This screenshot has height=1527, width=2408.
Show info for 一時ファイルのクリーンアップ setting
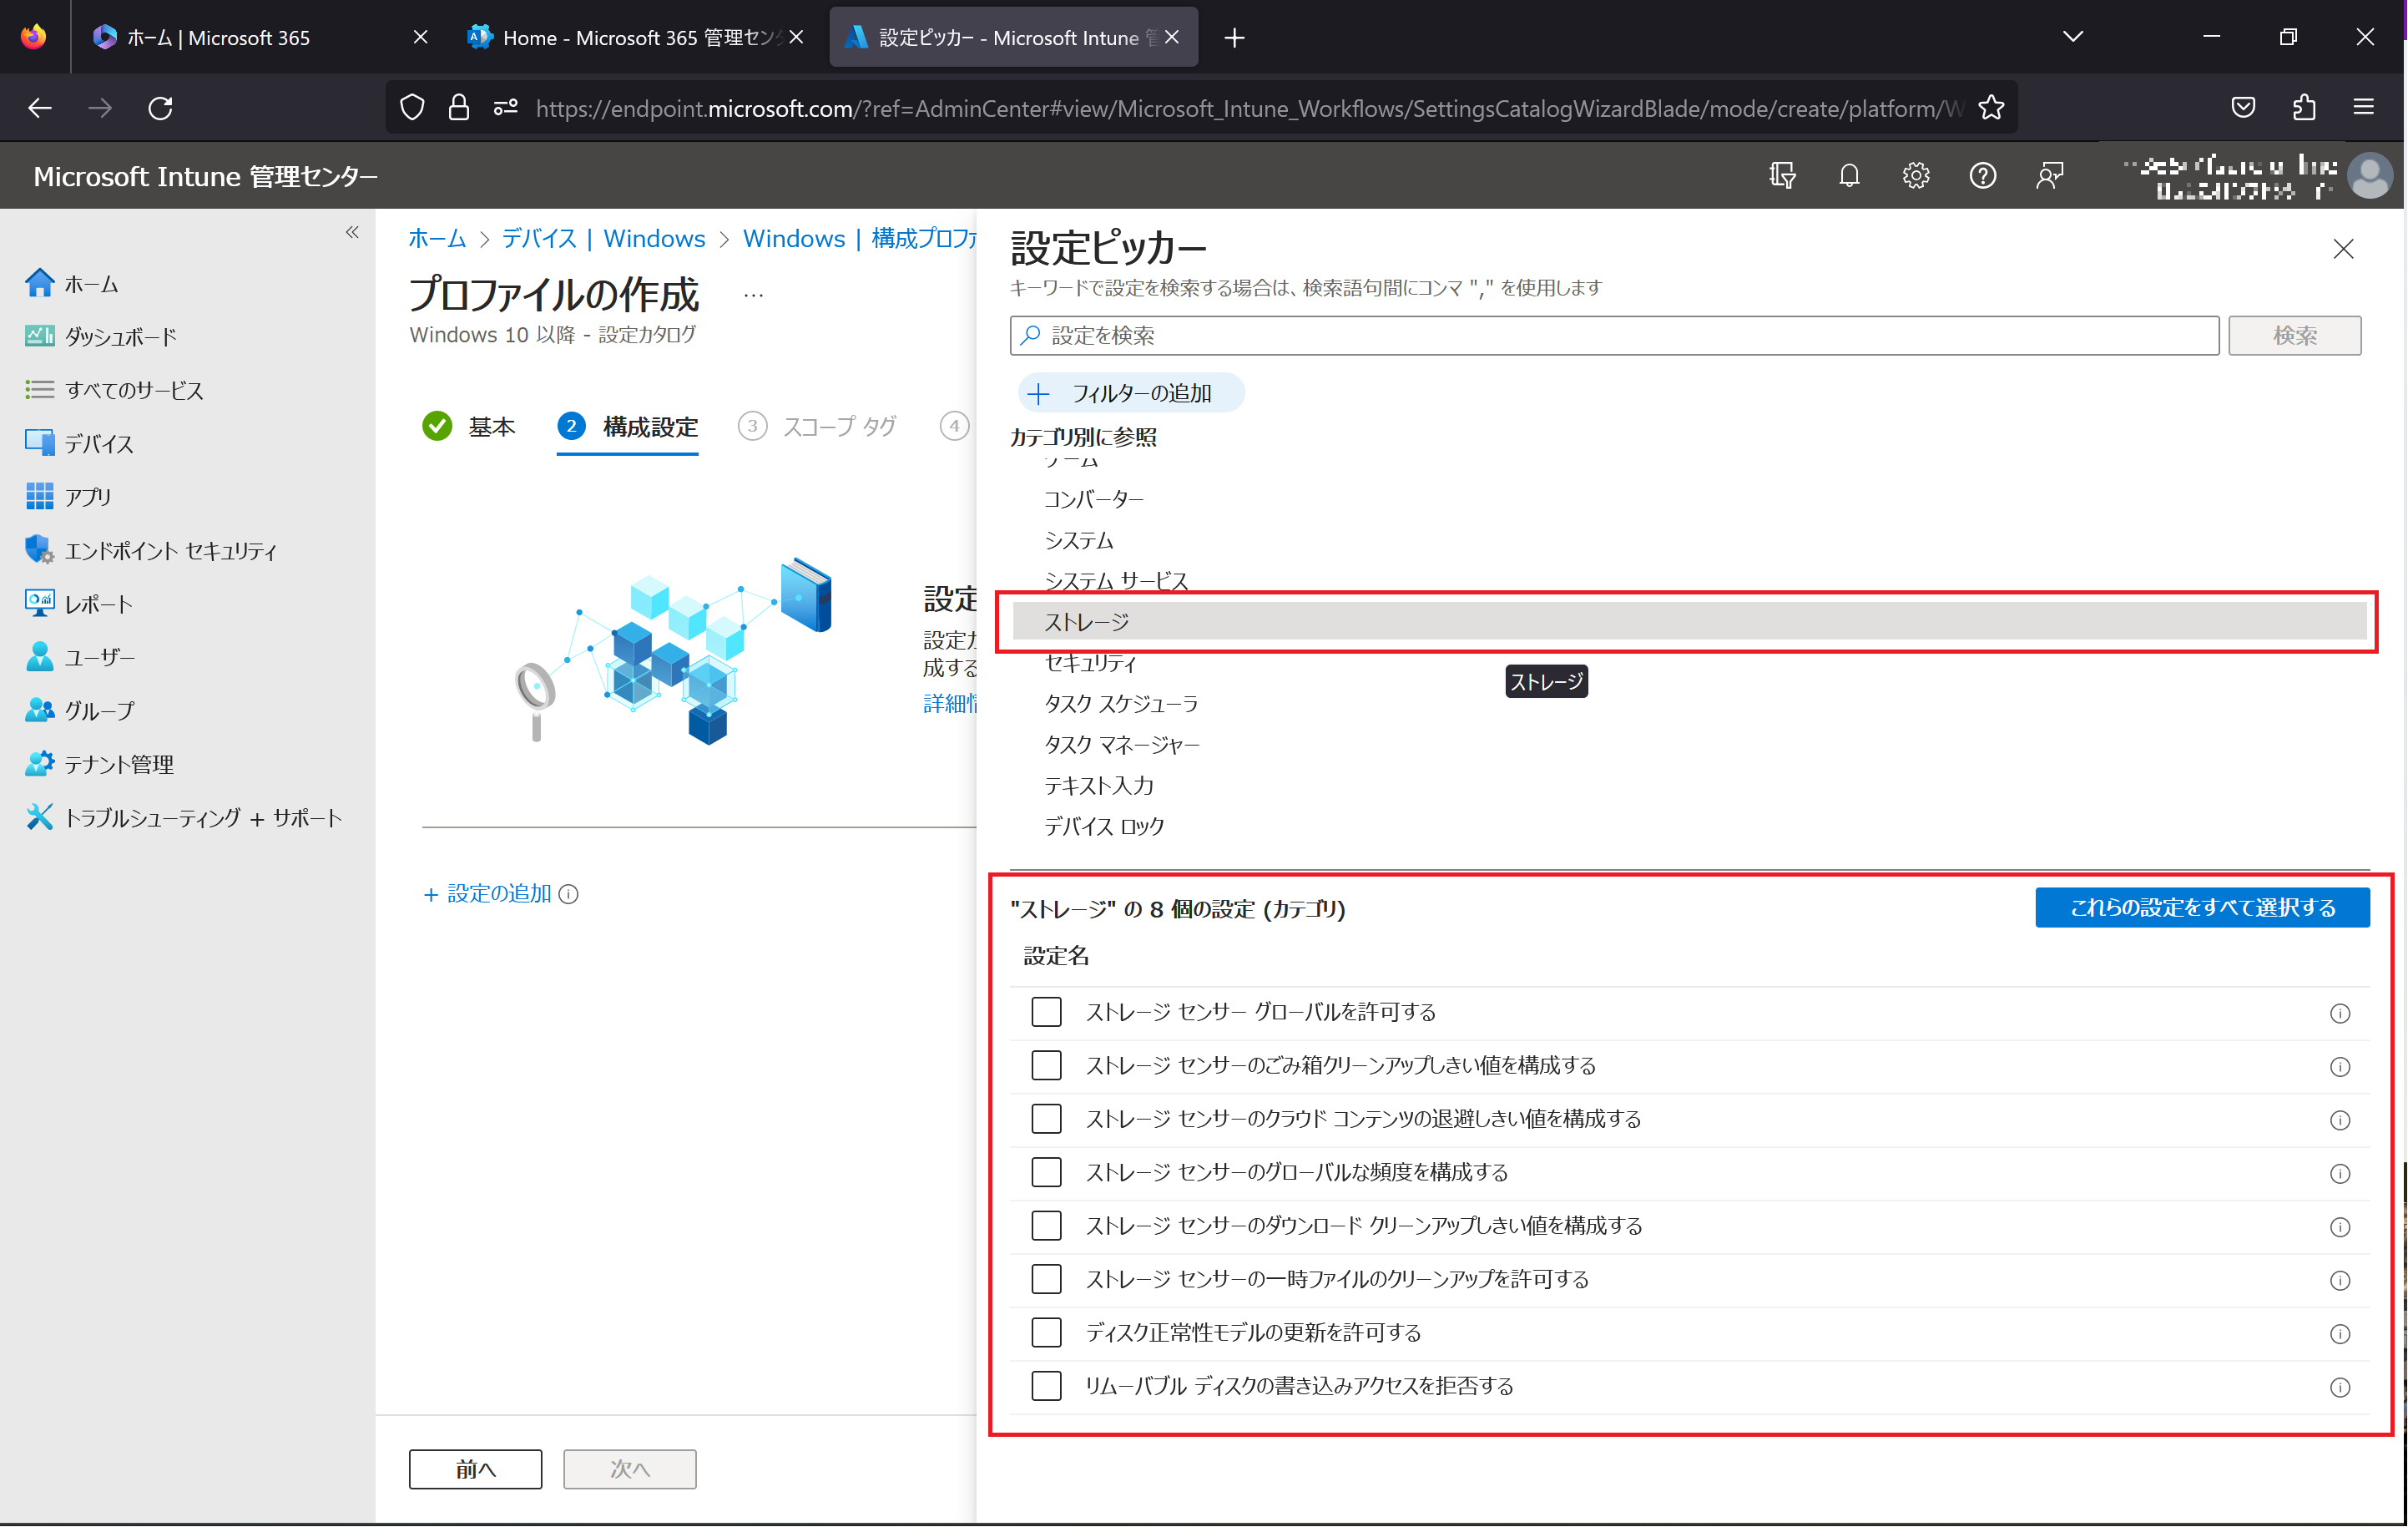(x=2339, y=1281)
